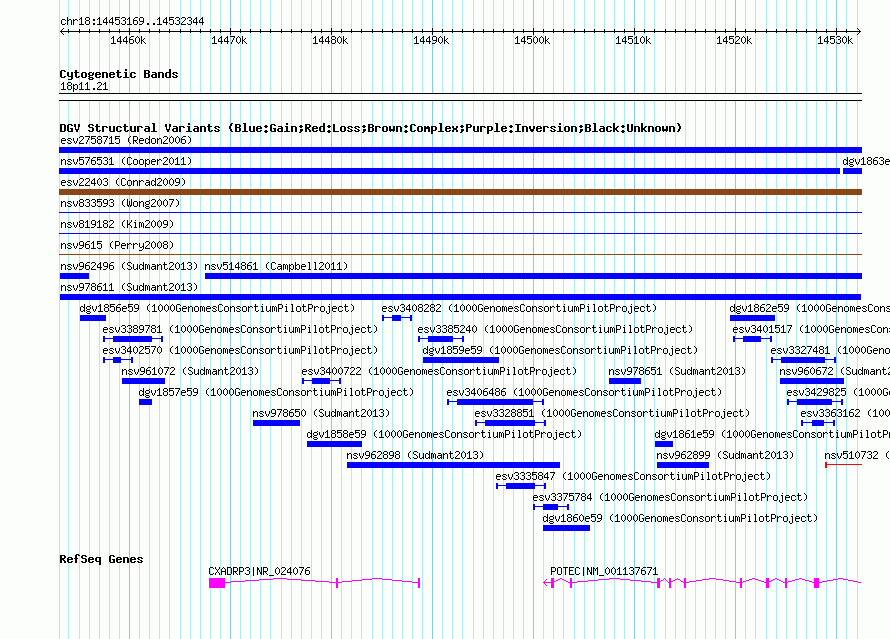Viewport: 890px width, 639px height.
Task: Click nsv978611 (Sudmant2013) variant label
Action: (129, 287)
